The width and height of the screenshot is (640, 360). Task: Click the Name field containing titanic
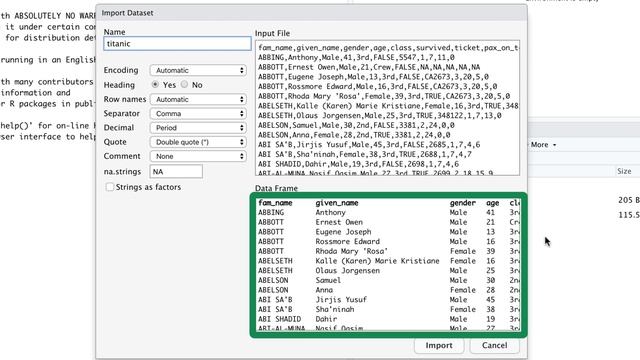(x=177, y=44)
